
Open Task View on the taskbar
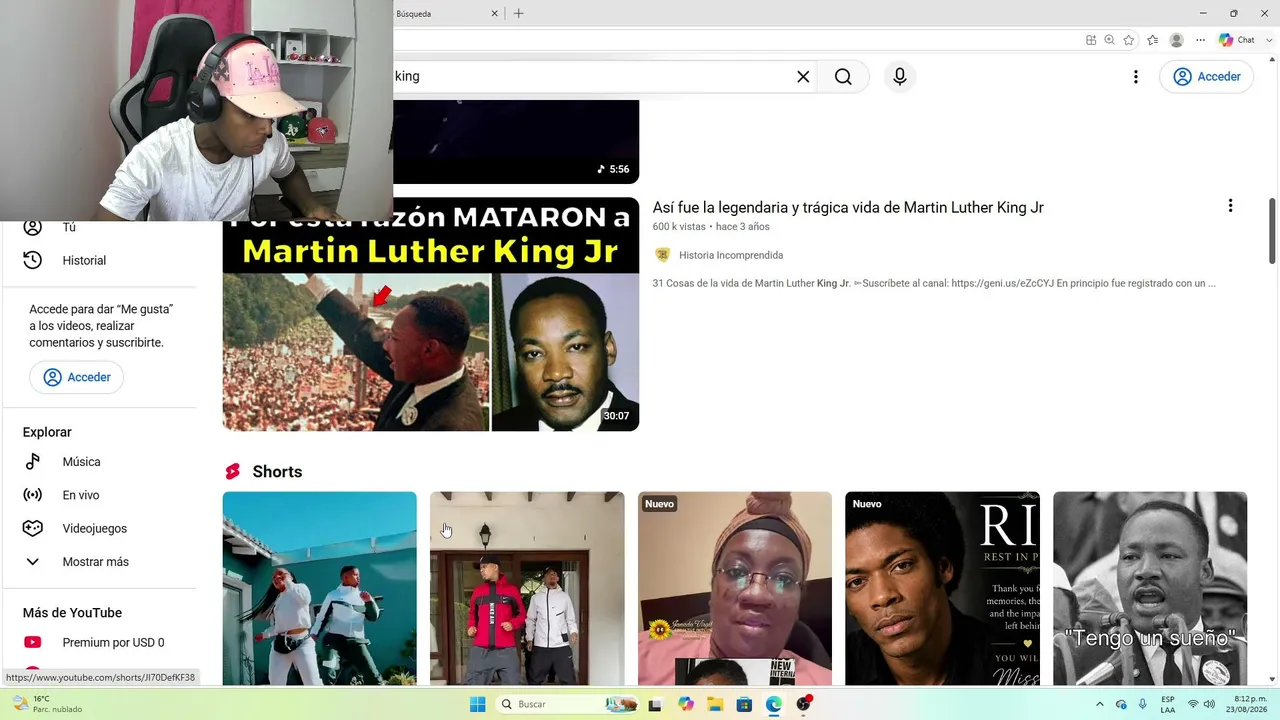click(655, 704)
